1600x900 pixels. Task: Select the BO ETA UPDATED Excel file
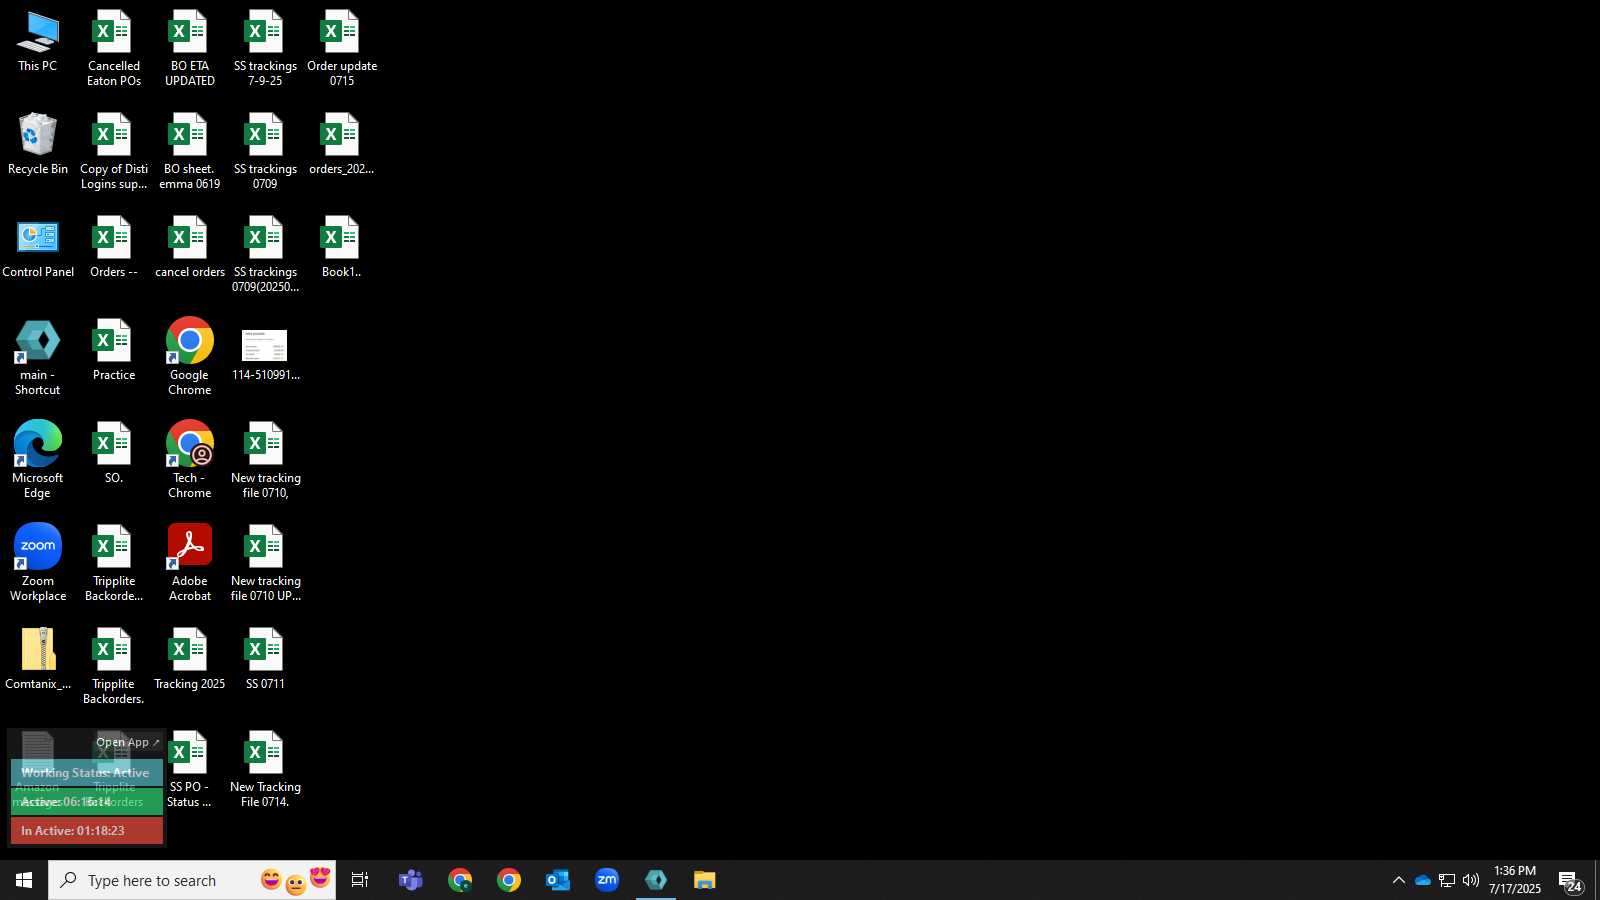click(x=190, y=49)
